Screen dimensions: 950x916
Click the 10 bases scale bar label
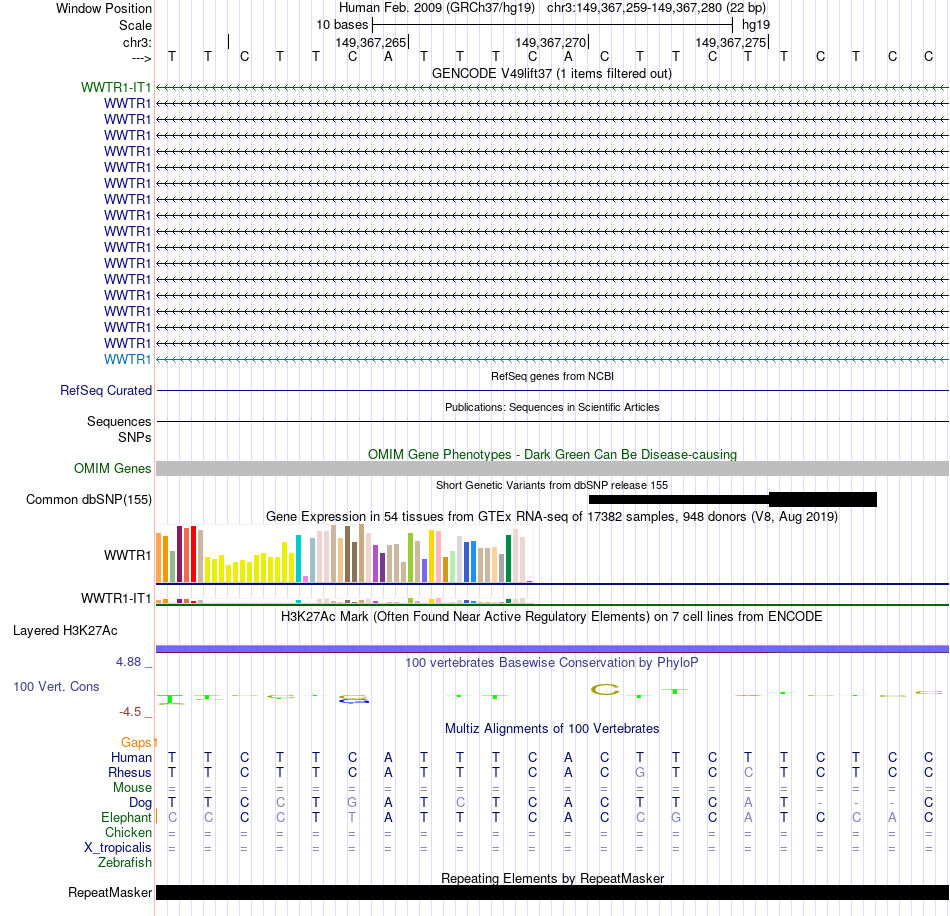342,25
